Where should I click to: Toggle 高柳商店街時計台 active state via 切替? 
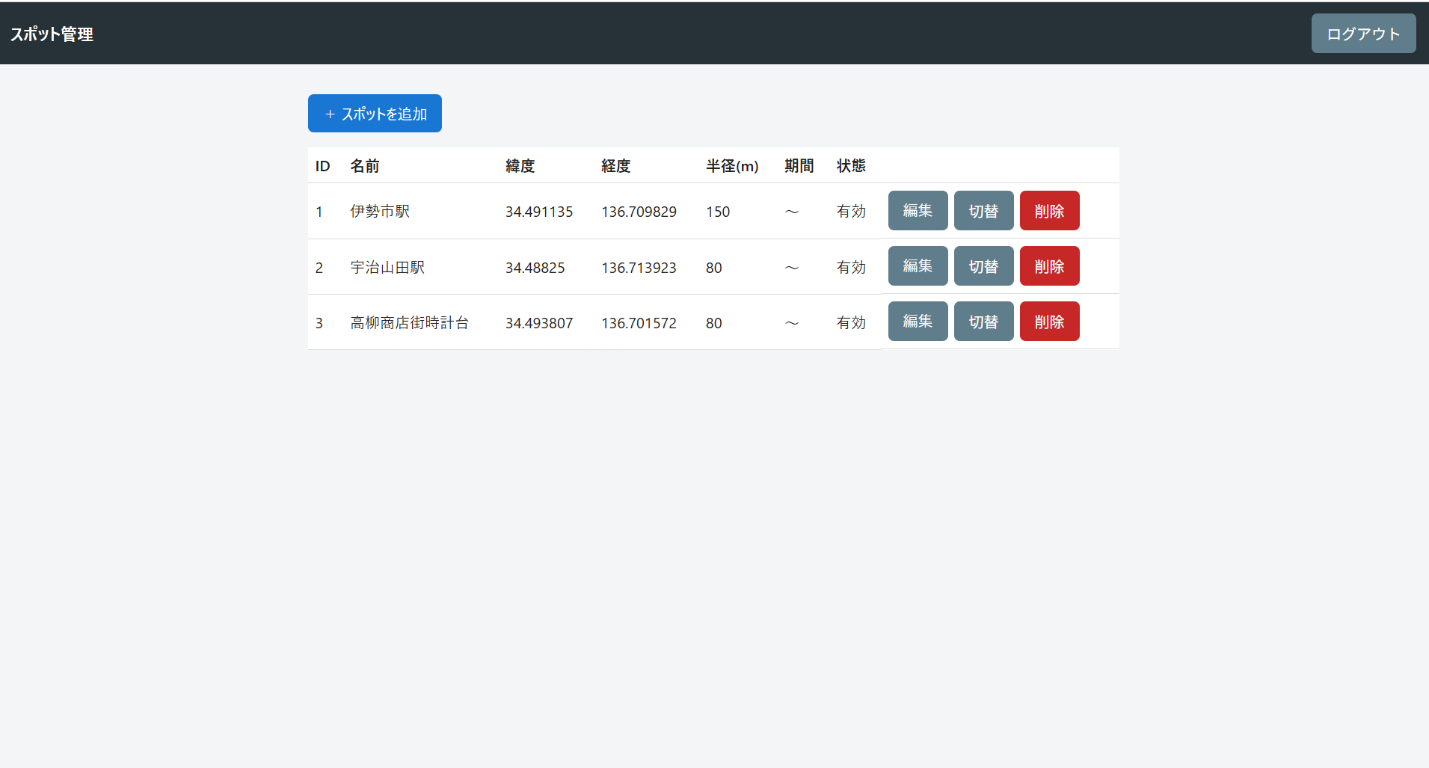(984, 321)
